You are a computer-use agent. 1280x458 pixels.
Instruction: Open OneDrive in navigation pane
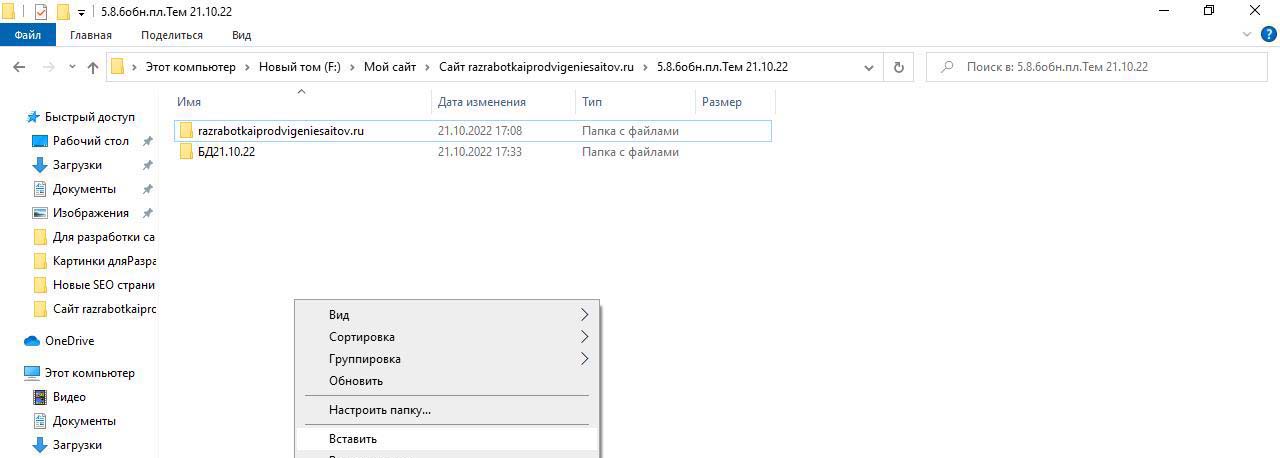coord(69,341)
